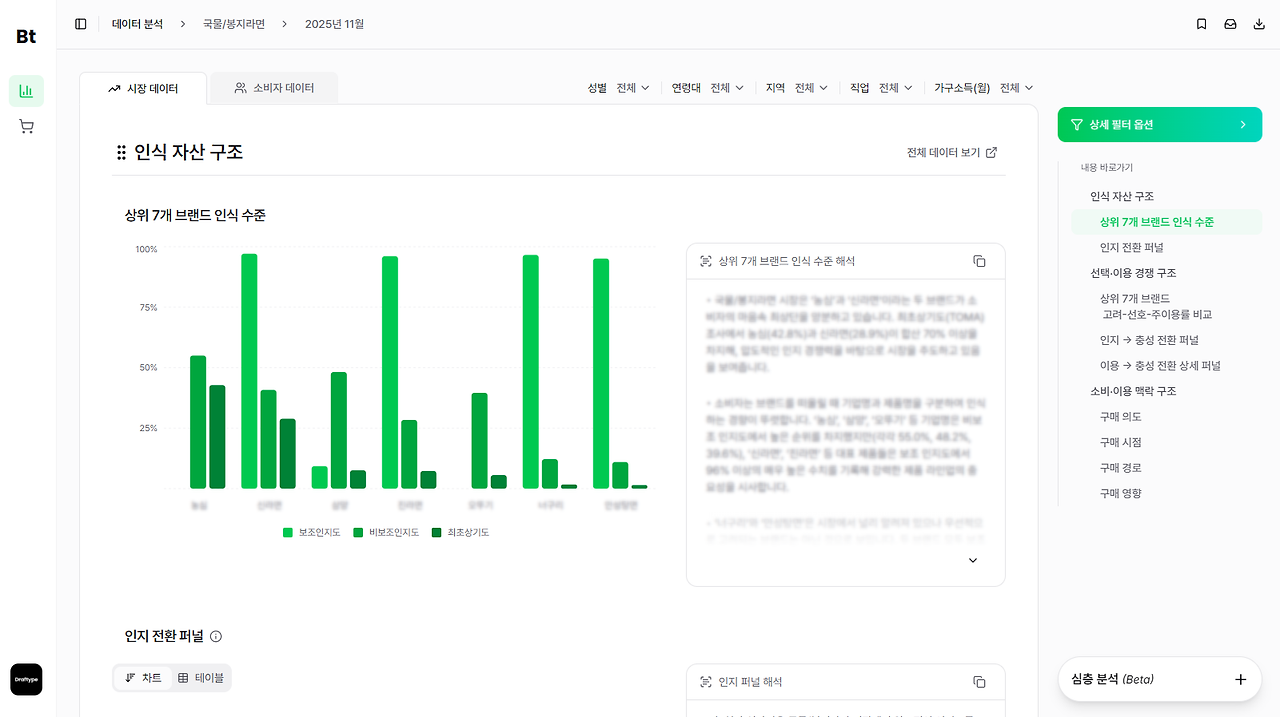
Task: Copy the 상위 7개 브랜드 인식 수준 해석 text
Action: coord(979,261)
